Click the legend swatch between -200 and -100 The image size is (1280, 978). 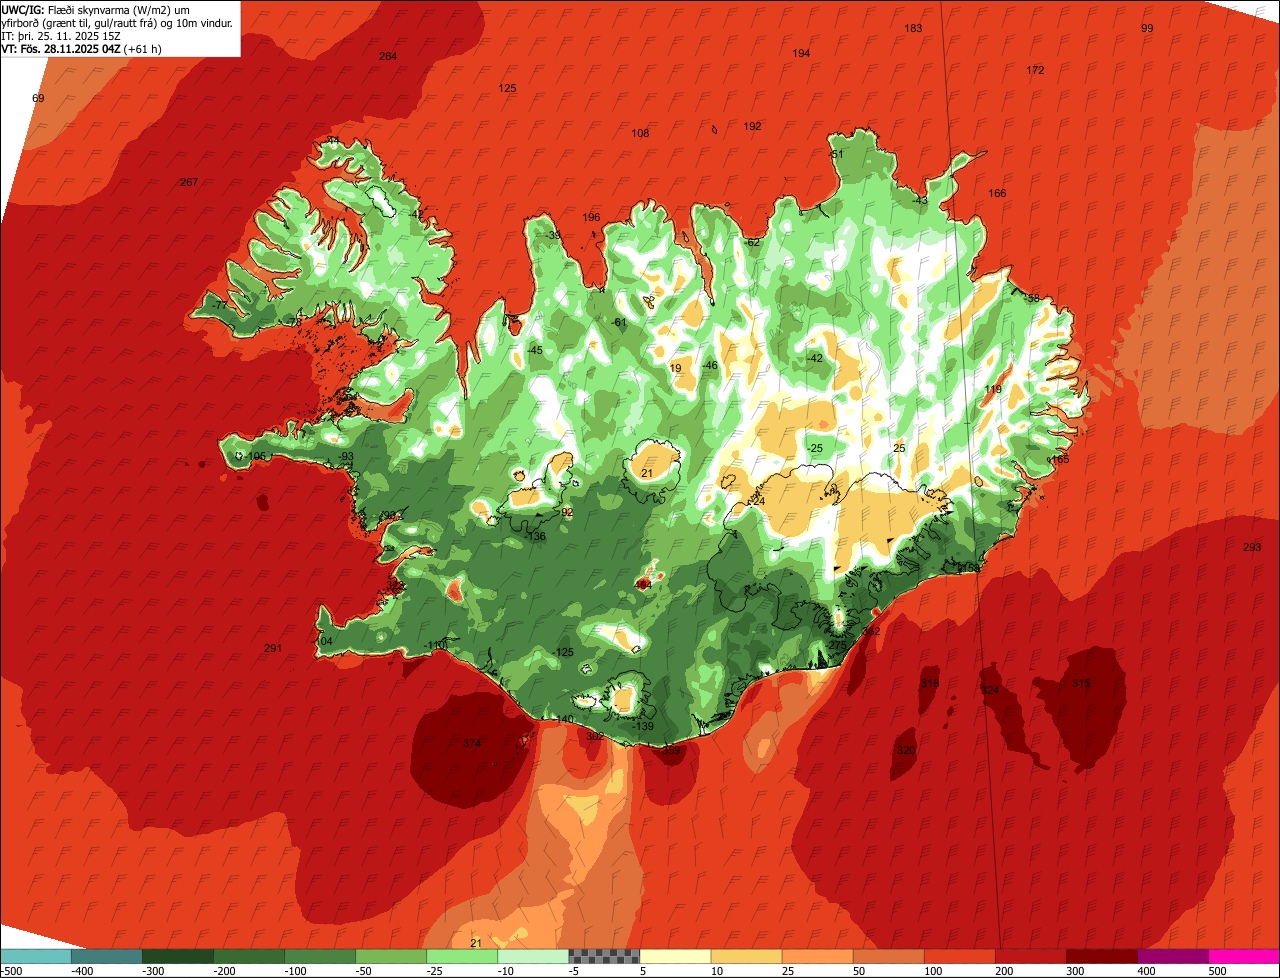248,956
